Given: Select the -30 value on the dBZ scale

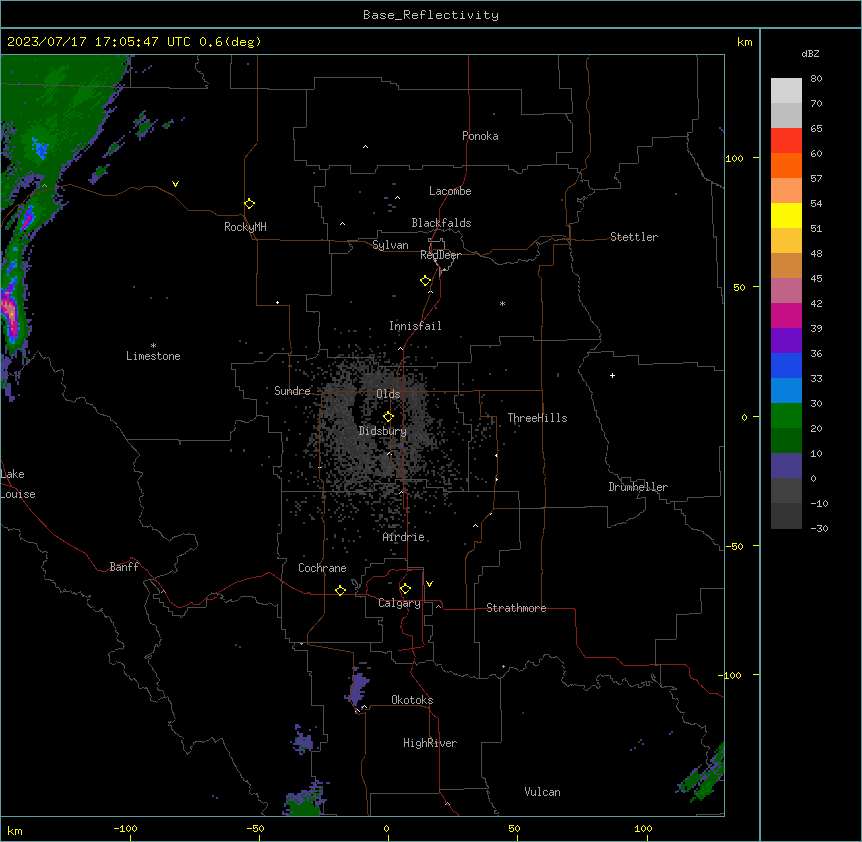Looking at the screenshot, I should 819,529.
